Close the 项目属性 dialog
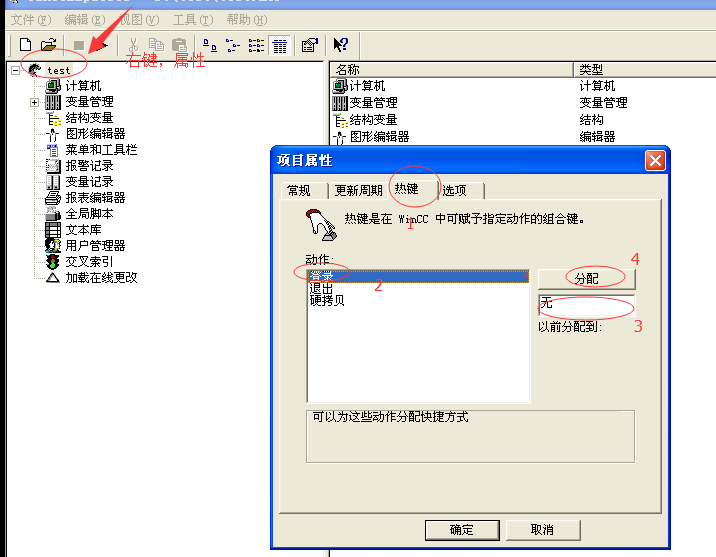 655,161
